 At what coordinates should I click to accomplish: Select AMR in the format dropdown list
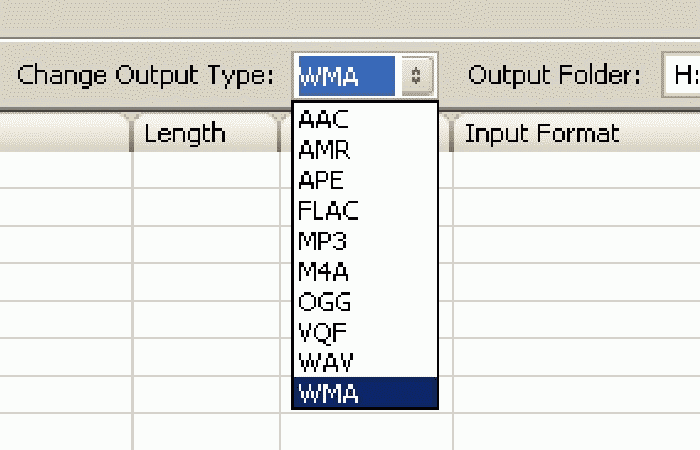[364, 150]
